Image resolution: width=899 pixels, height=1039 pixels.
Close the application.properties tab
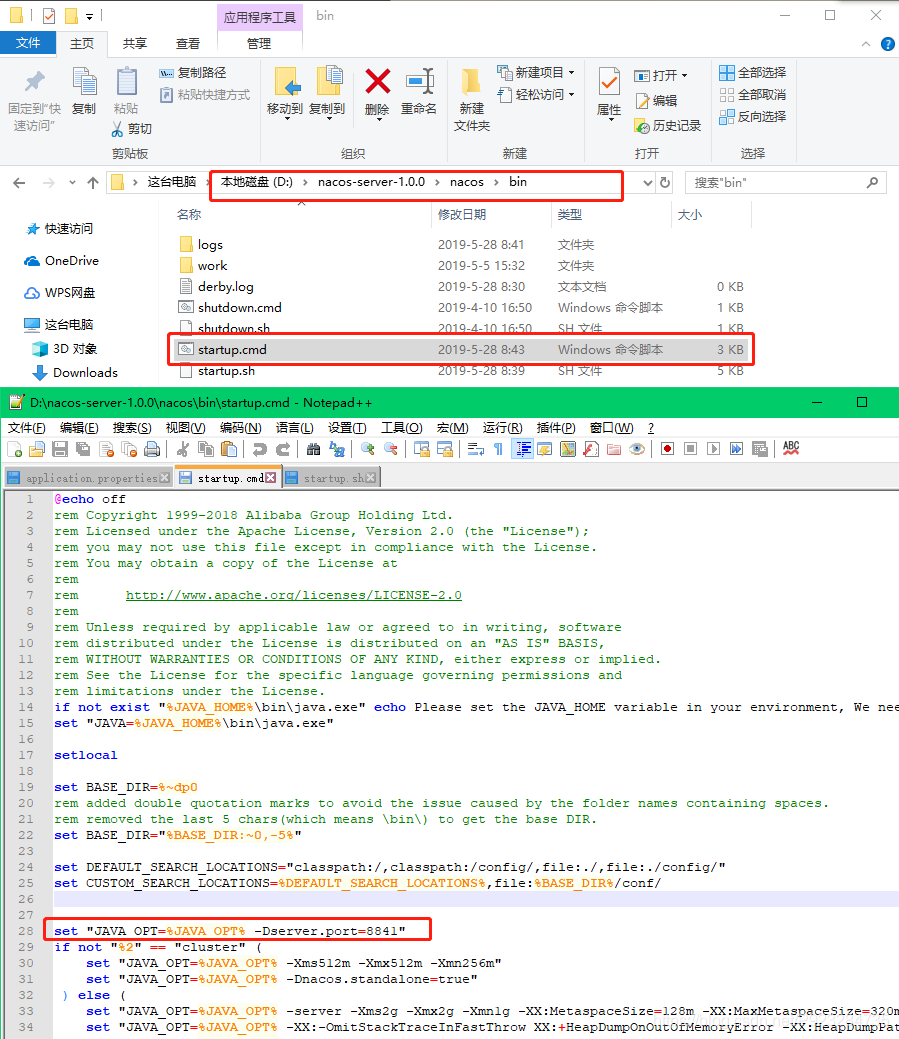pos(164,478)
